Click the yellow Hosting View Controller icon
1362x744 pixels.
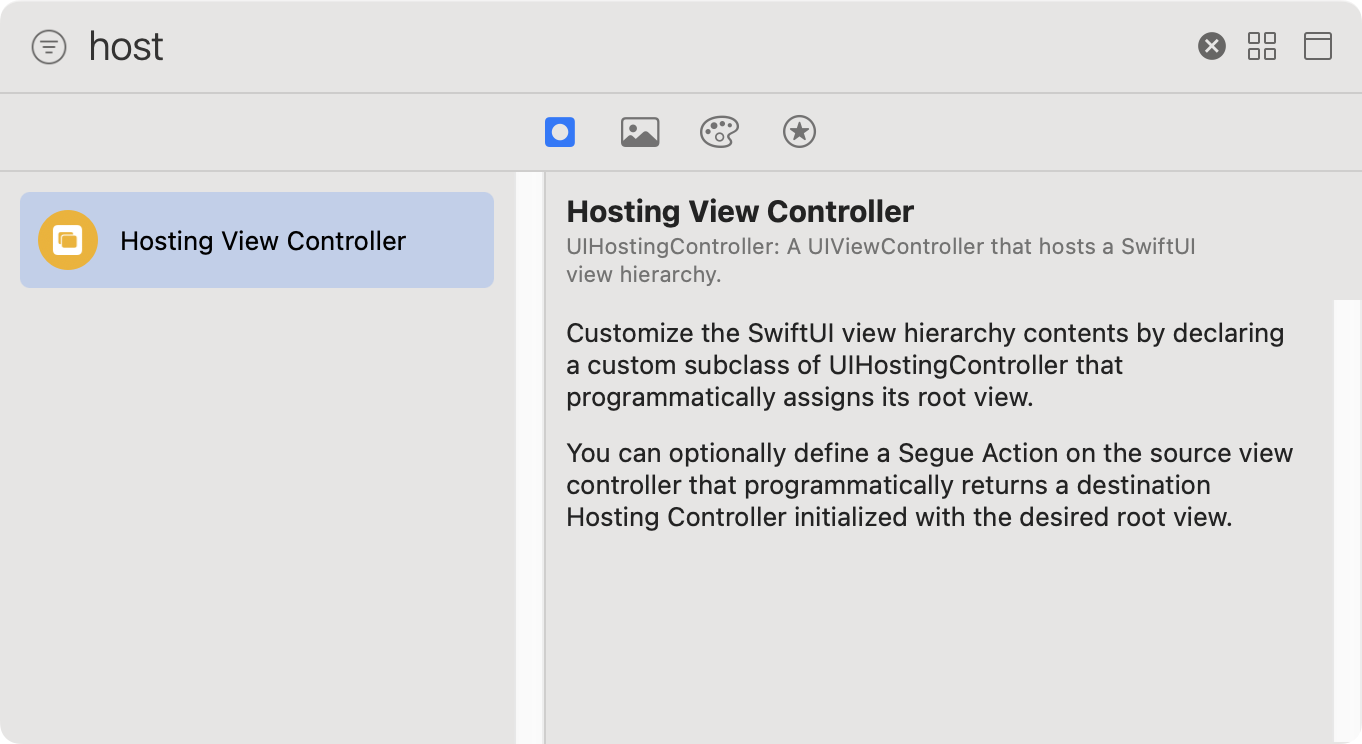point(68,240)
